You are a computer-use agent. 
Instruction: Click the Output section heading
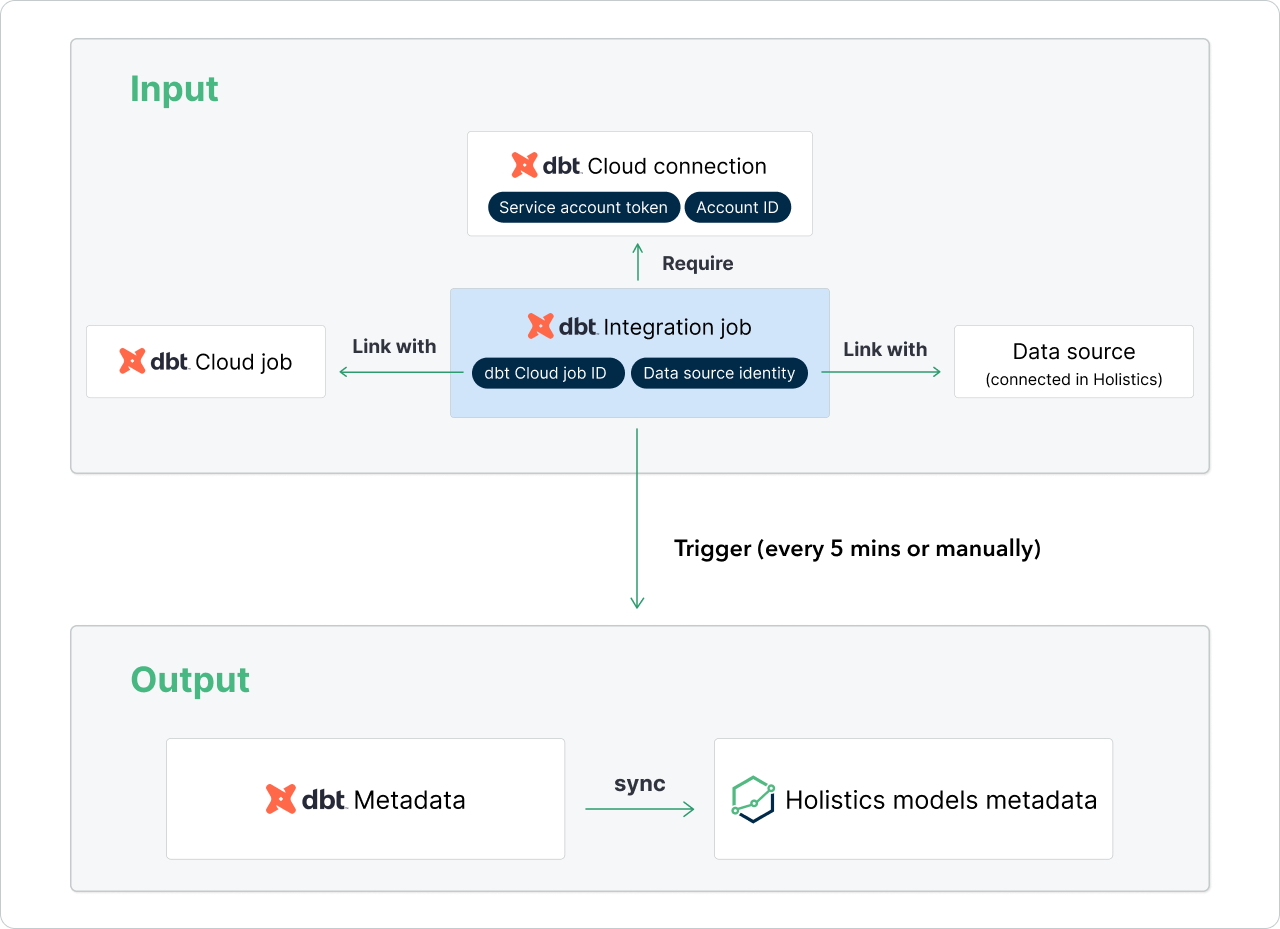tap(190, 679)
